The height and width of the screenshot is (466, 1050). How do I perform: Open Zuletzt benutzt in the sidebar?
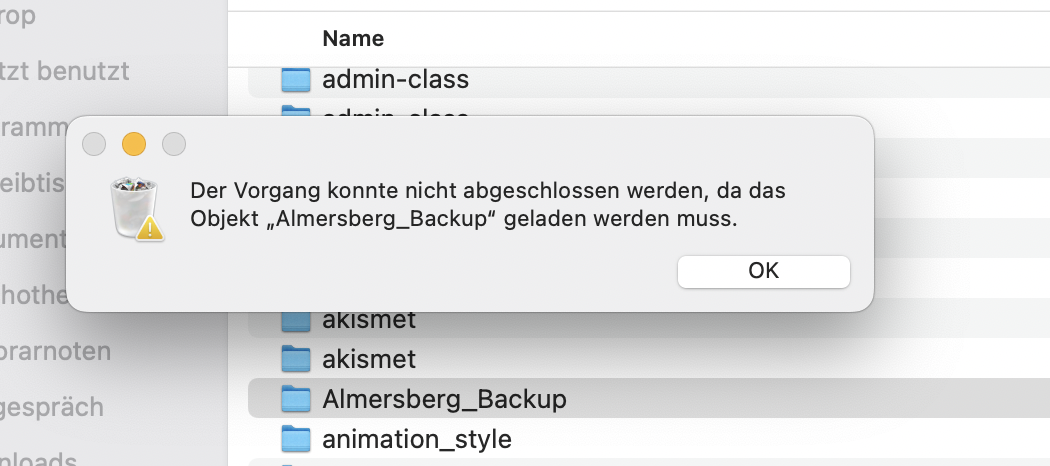point(64,71)
